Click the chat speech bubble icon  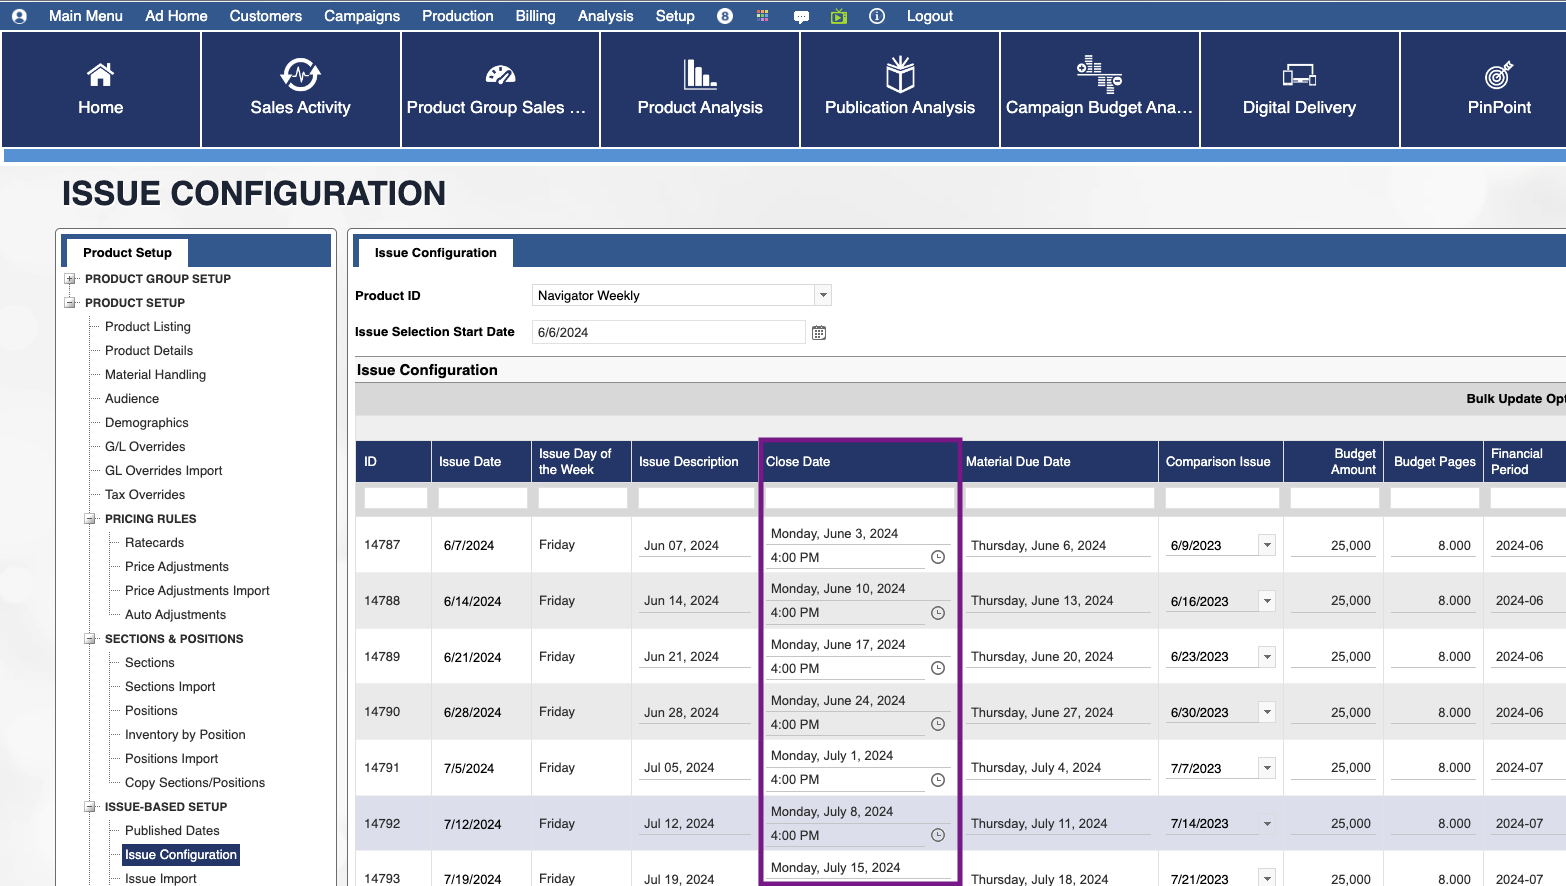pyautogui.click(x=801, y=17)
